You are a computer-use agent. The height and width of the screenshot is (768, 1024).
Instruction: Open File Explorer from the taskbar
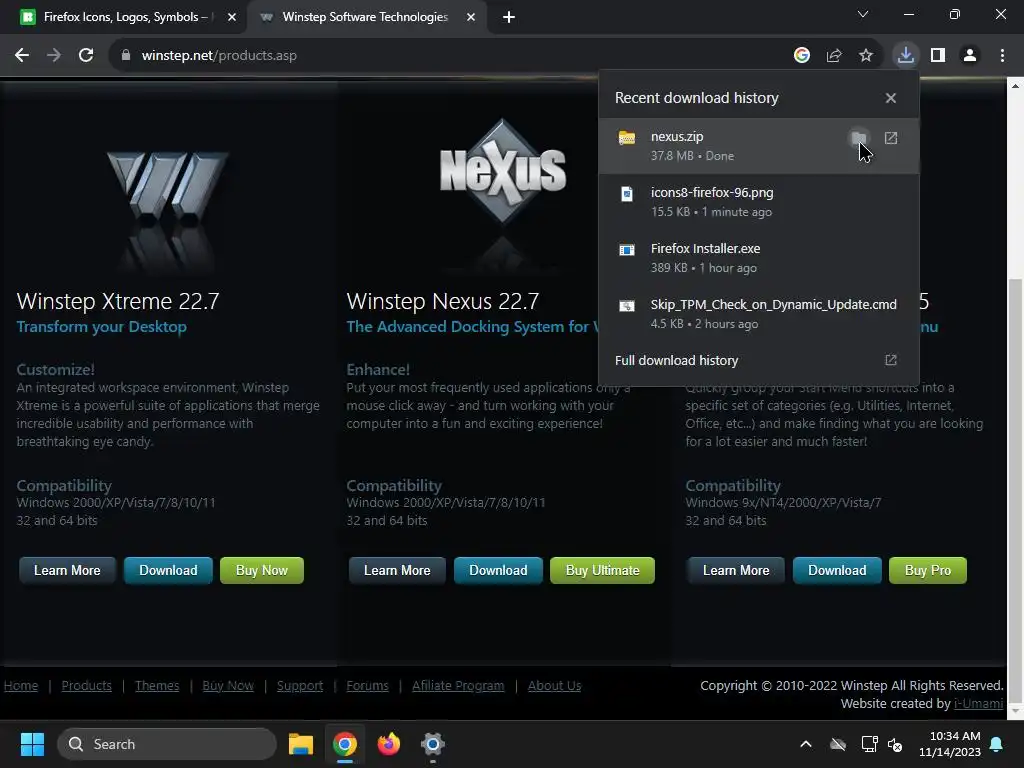tap(301, 744)
